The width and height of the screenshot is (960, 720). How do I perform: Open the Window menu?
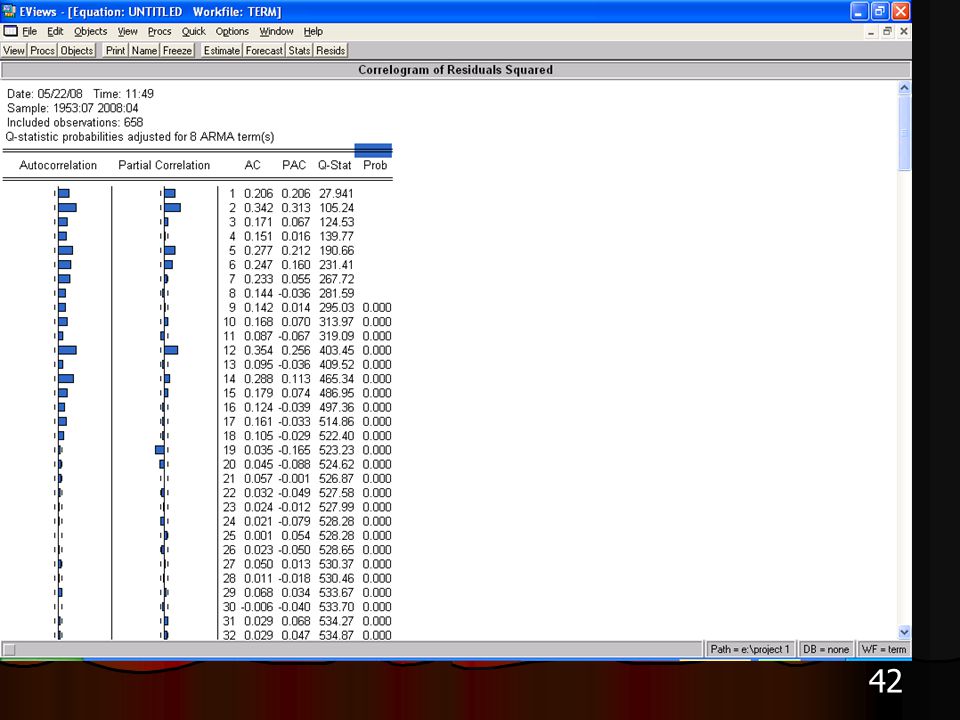[276, 31]
